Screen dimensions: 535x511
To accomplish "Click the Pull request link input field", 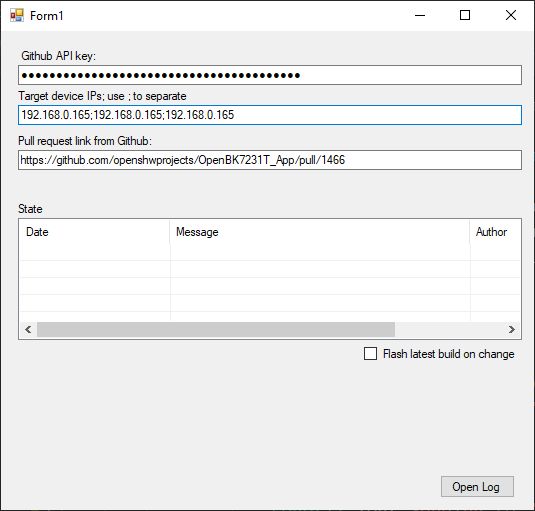I will click(270, 160).
